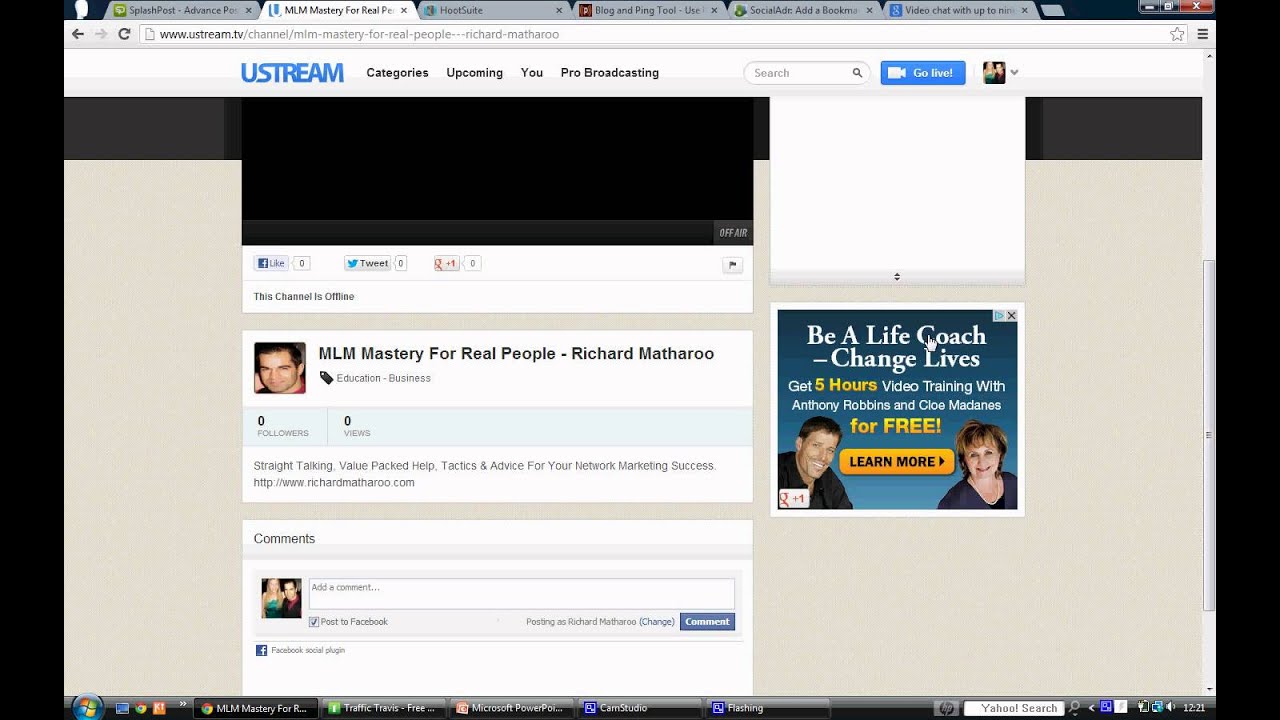Image resolution: width=1280 pixels, height=720 pixels.
Task: Bookmark page with the star icon
Action: pos(1177,34)
